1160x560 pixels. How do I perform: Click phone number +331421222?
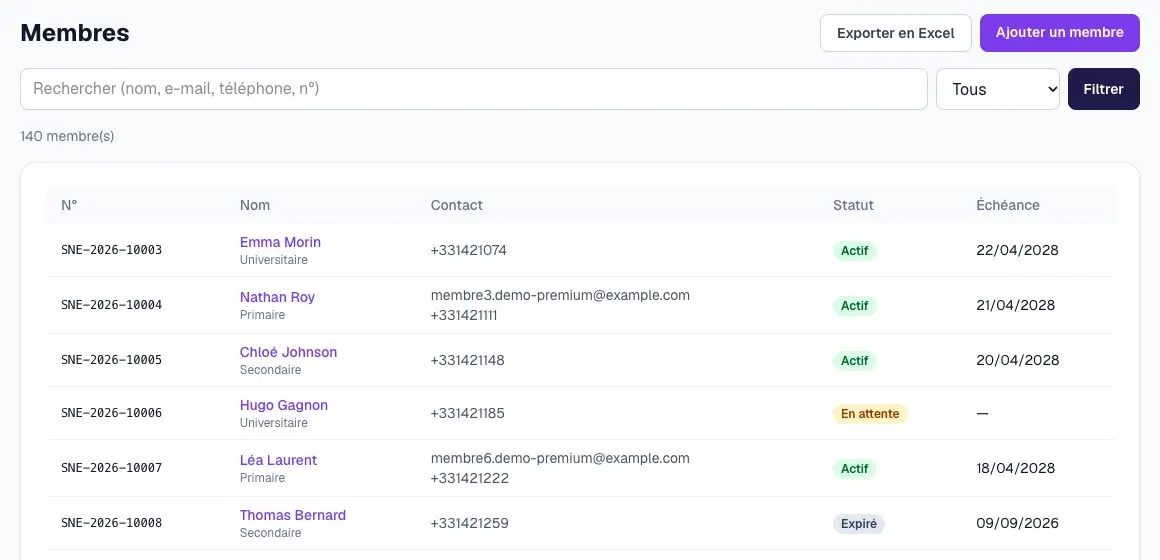[x=470, y=478]
